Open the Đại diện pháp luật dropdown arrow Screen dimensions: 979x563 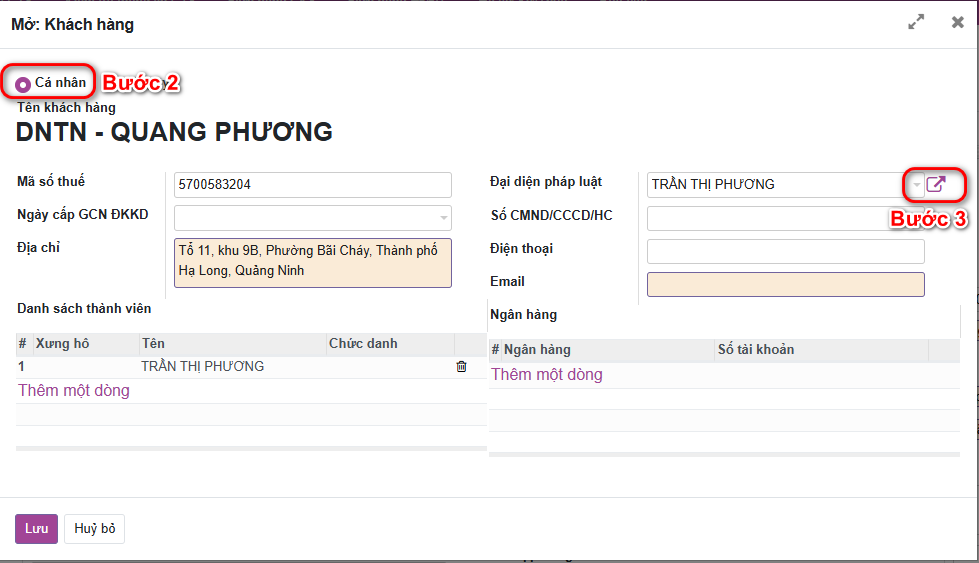click(917, 185)
